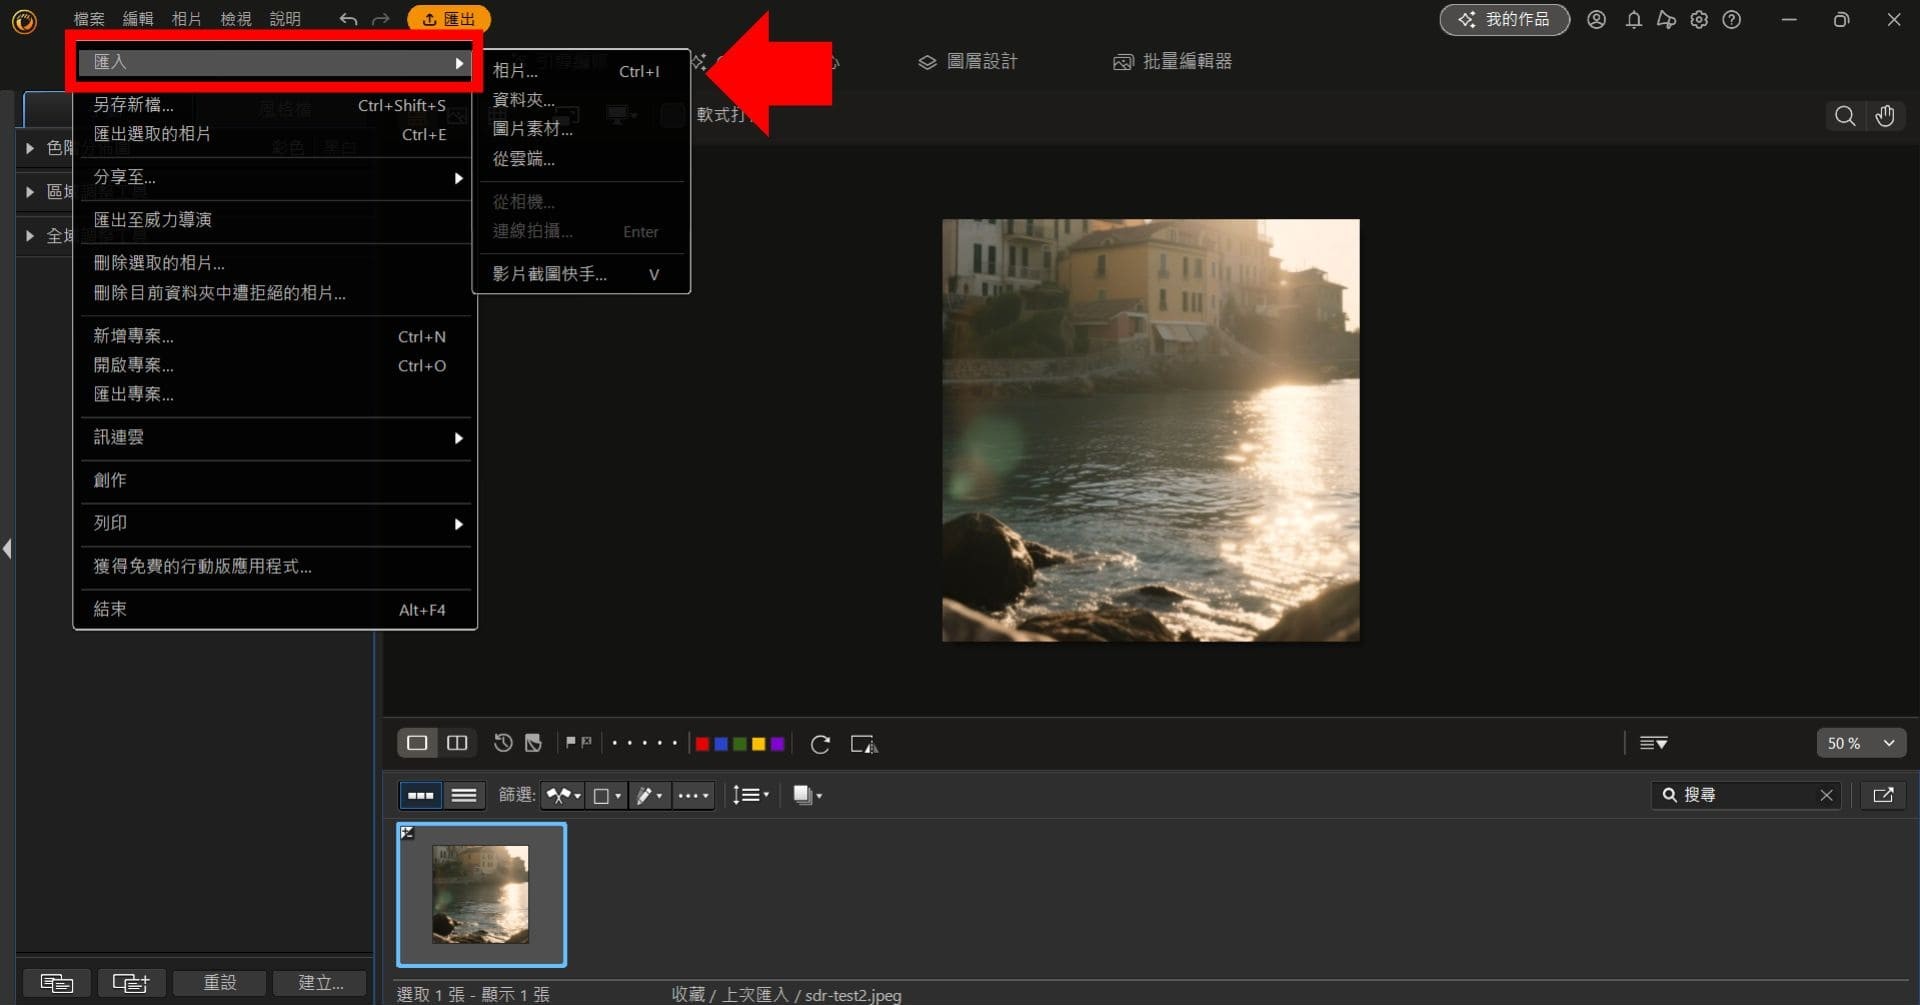
Task: Select the sdr-test2 photo thumbnail
Action: pos(481,894)
